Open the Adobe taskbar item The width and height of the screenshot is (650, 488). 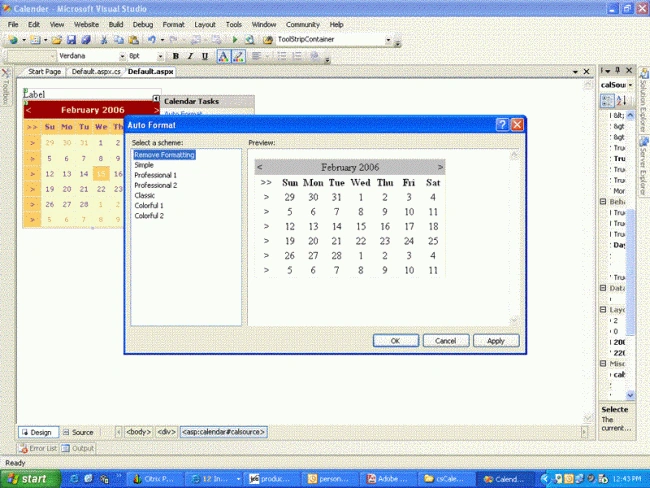[388, 479]
